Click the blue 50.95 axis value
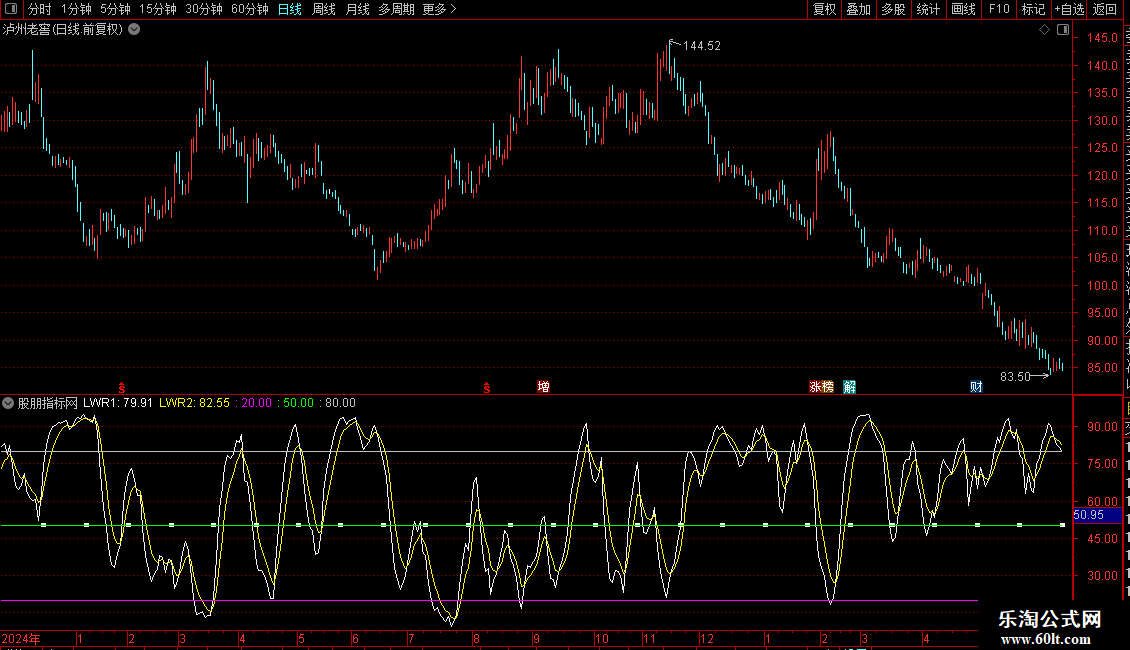The image size is (1130, 650). (x=1089, y=515)
